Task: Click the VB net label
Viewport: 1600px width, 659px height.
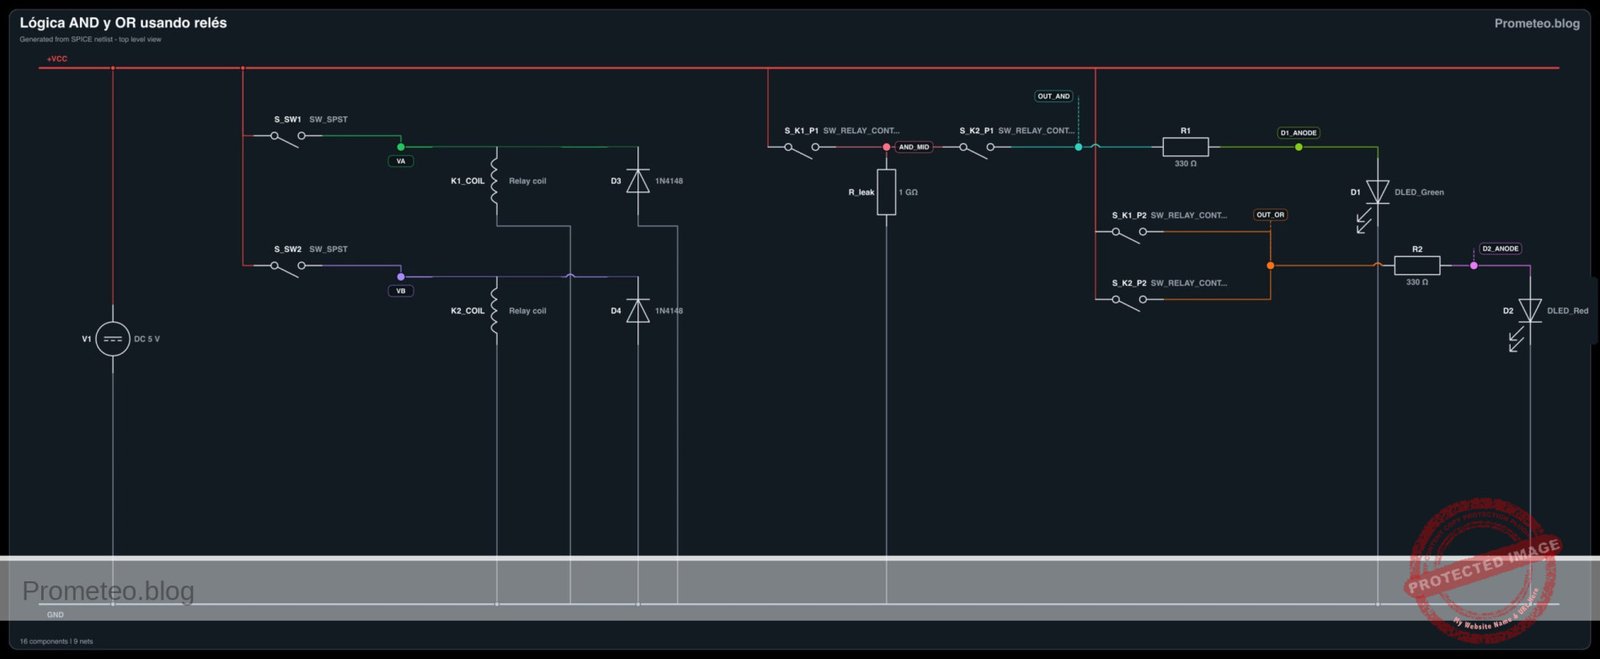Action: [401, 291]
